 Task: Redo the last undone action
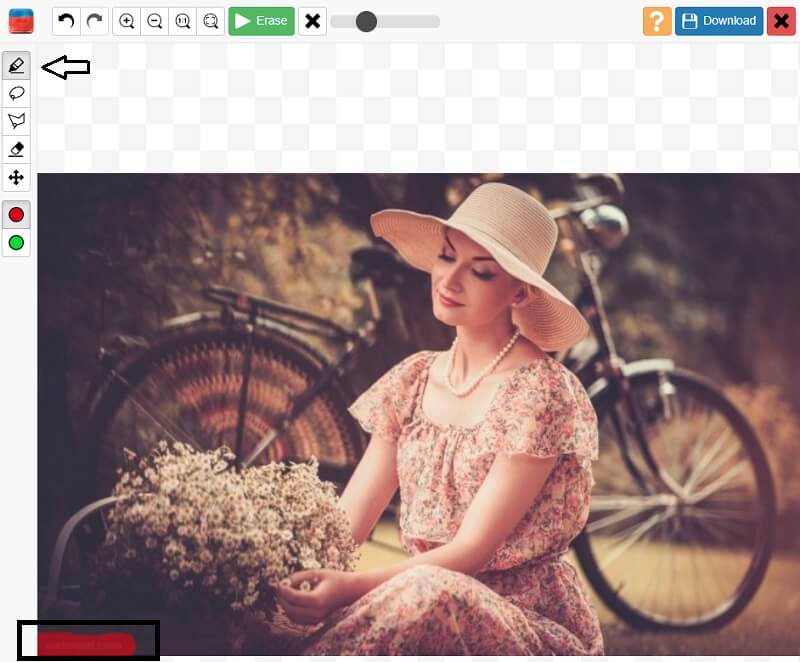[x=94, y=20]
